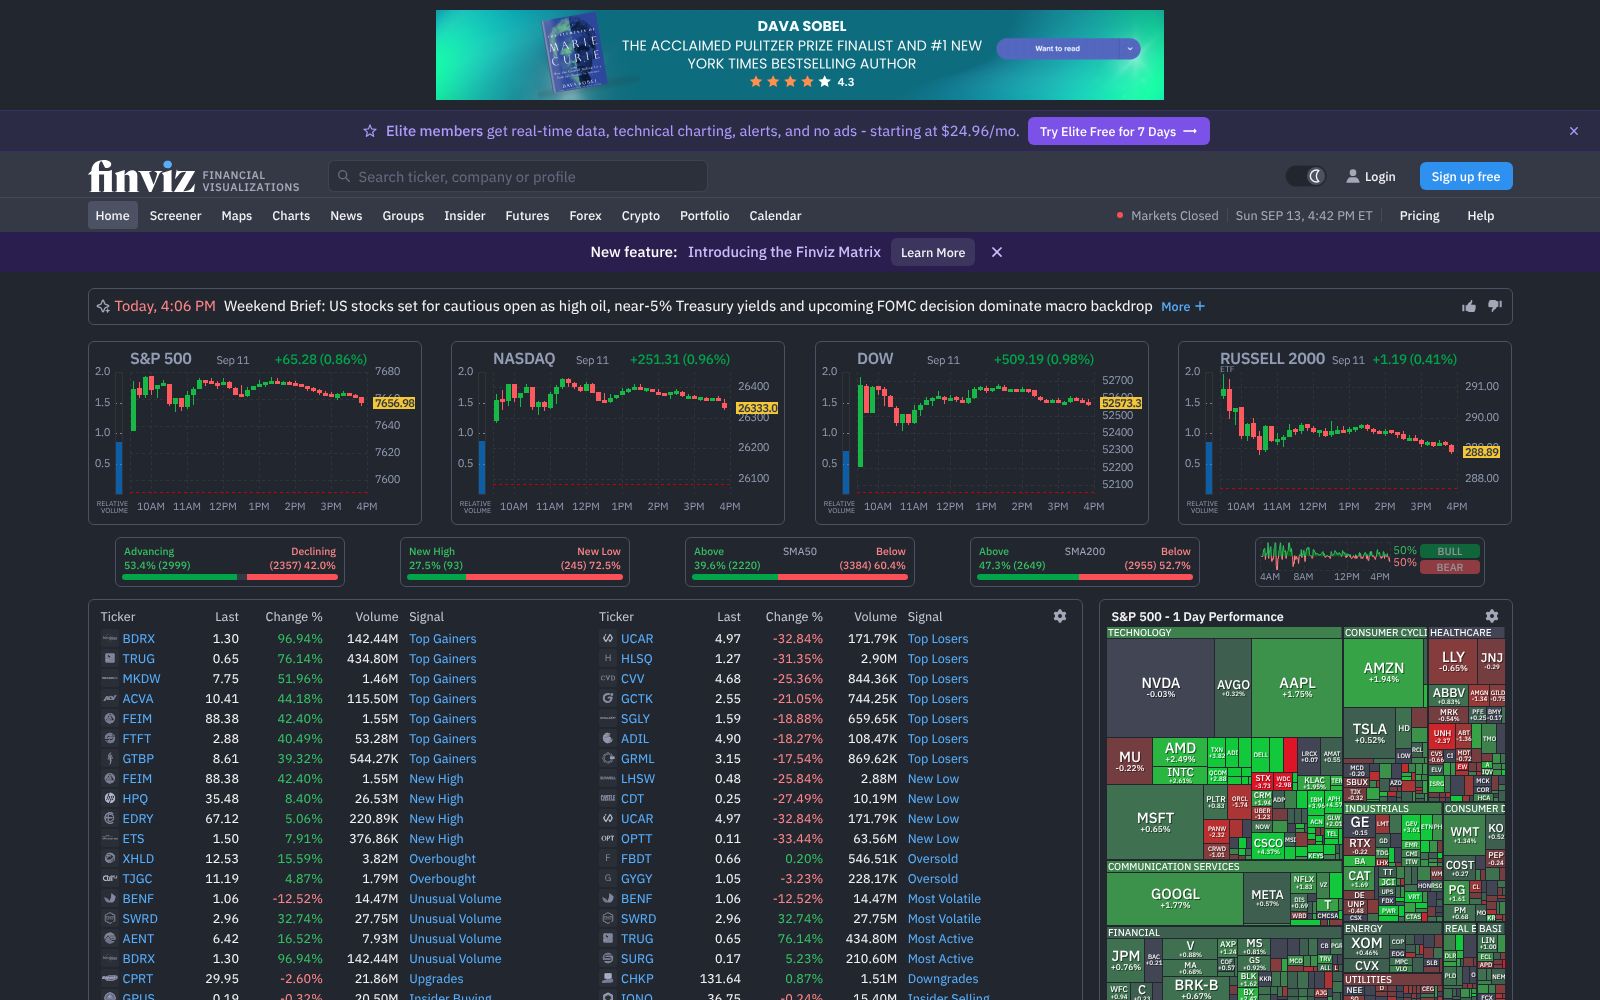This screenshot has height=1000, width=1600.
Task: Click the GOOGL tile in the heatmap
Action: (1175, 897)
